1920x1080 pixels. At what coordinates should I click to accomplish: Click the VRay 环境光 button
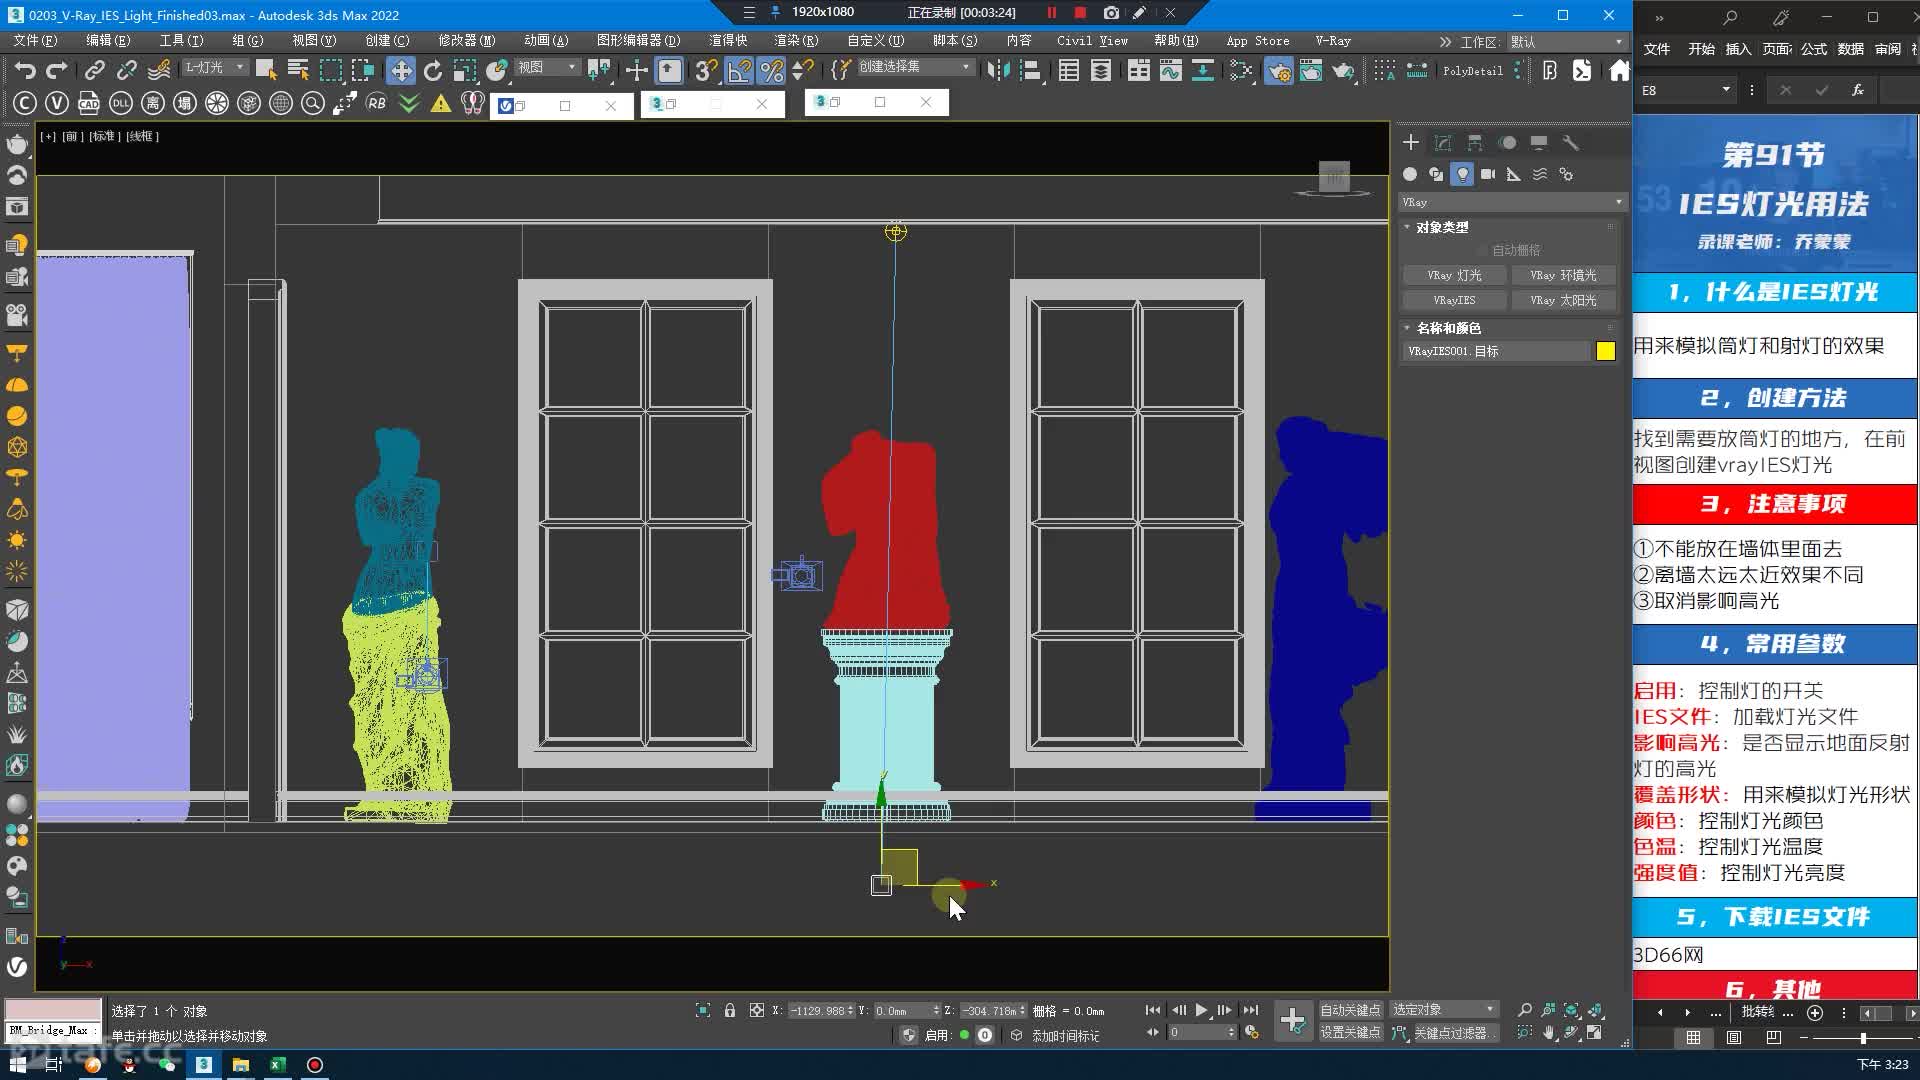point(1563,275)
